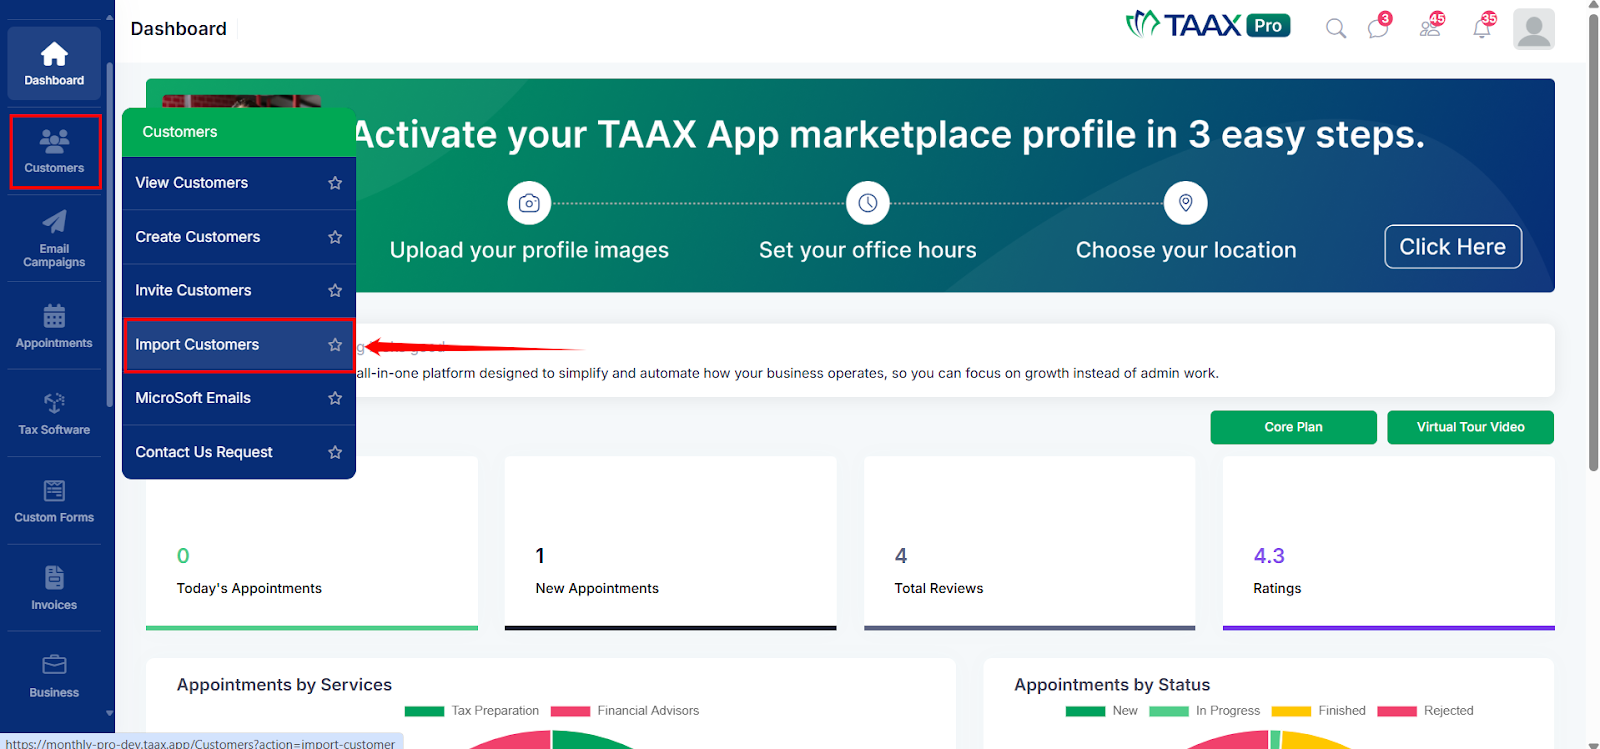The height and width of the screenshot is (749, 1600).
Task: Toggle In Progress legend swatch
Action: click(1169, 711)
